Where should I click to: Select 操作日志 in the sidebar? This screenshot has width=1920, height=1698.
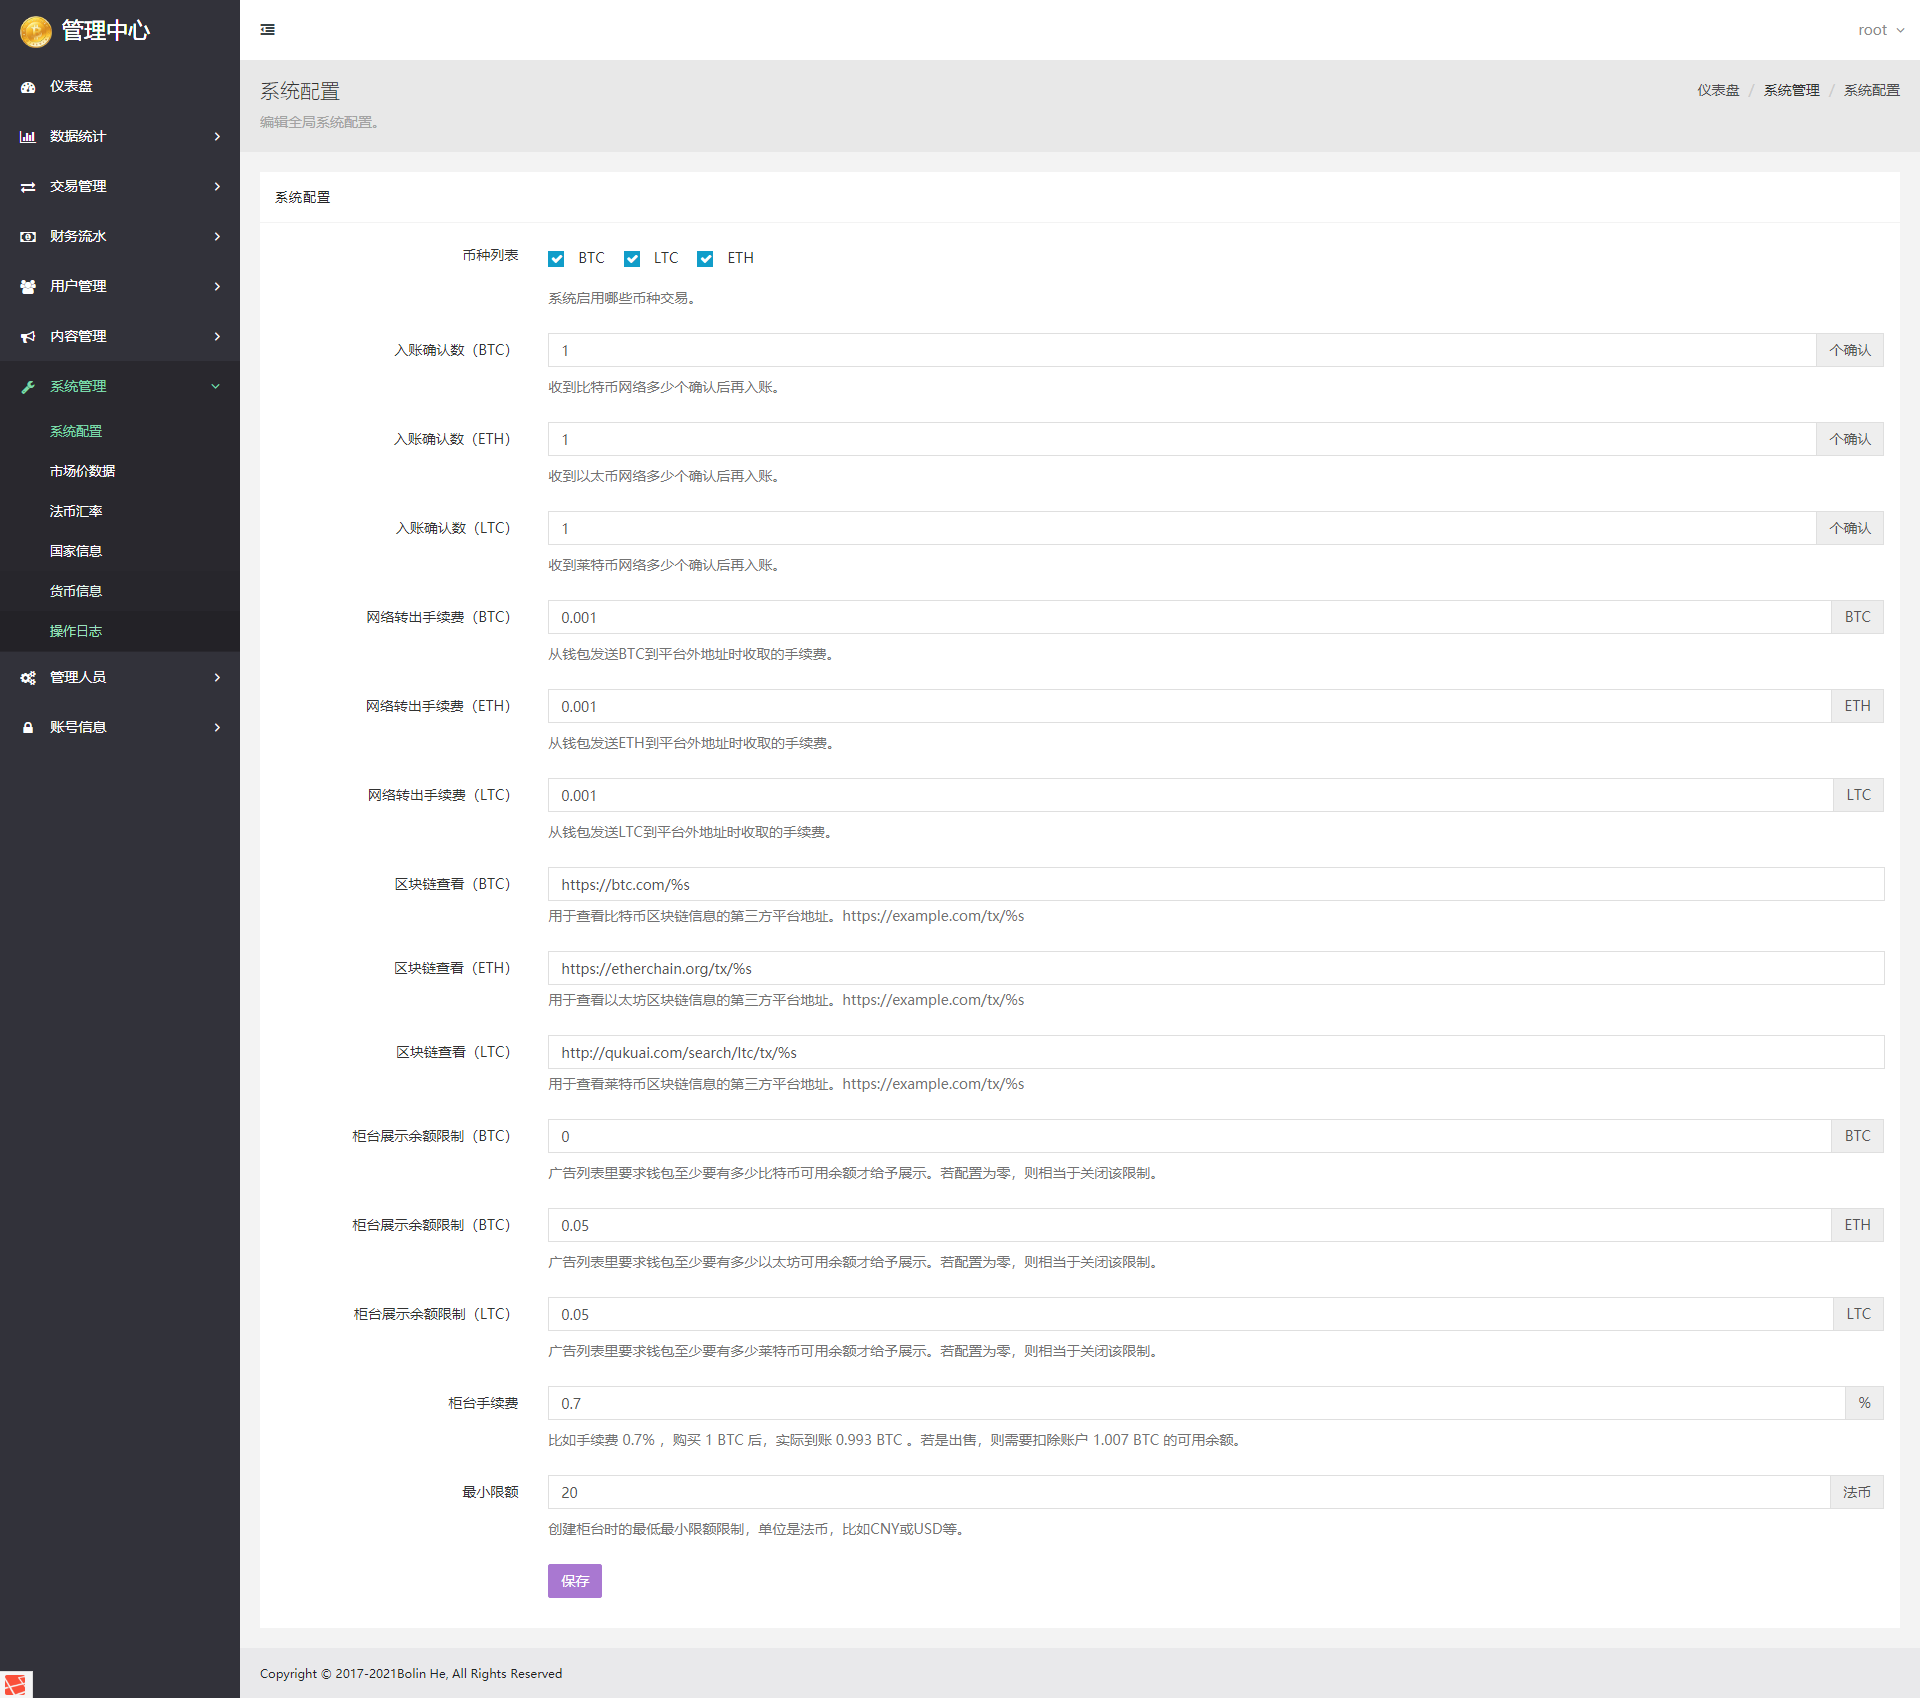click(x=76, y=631)
